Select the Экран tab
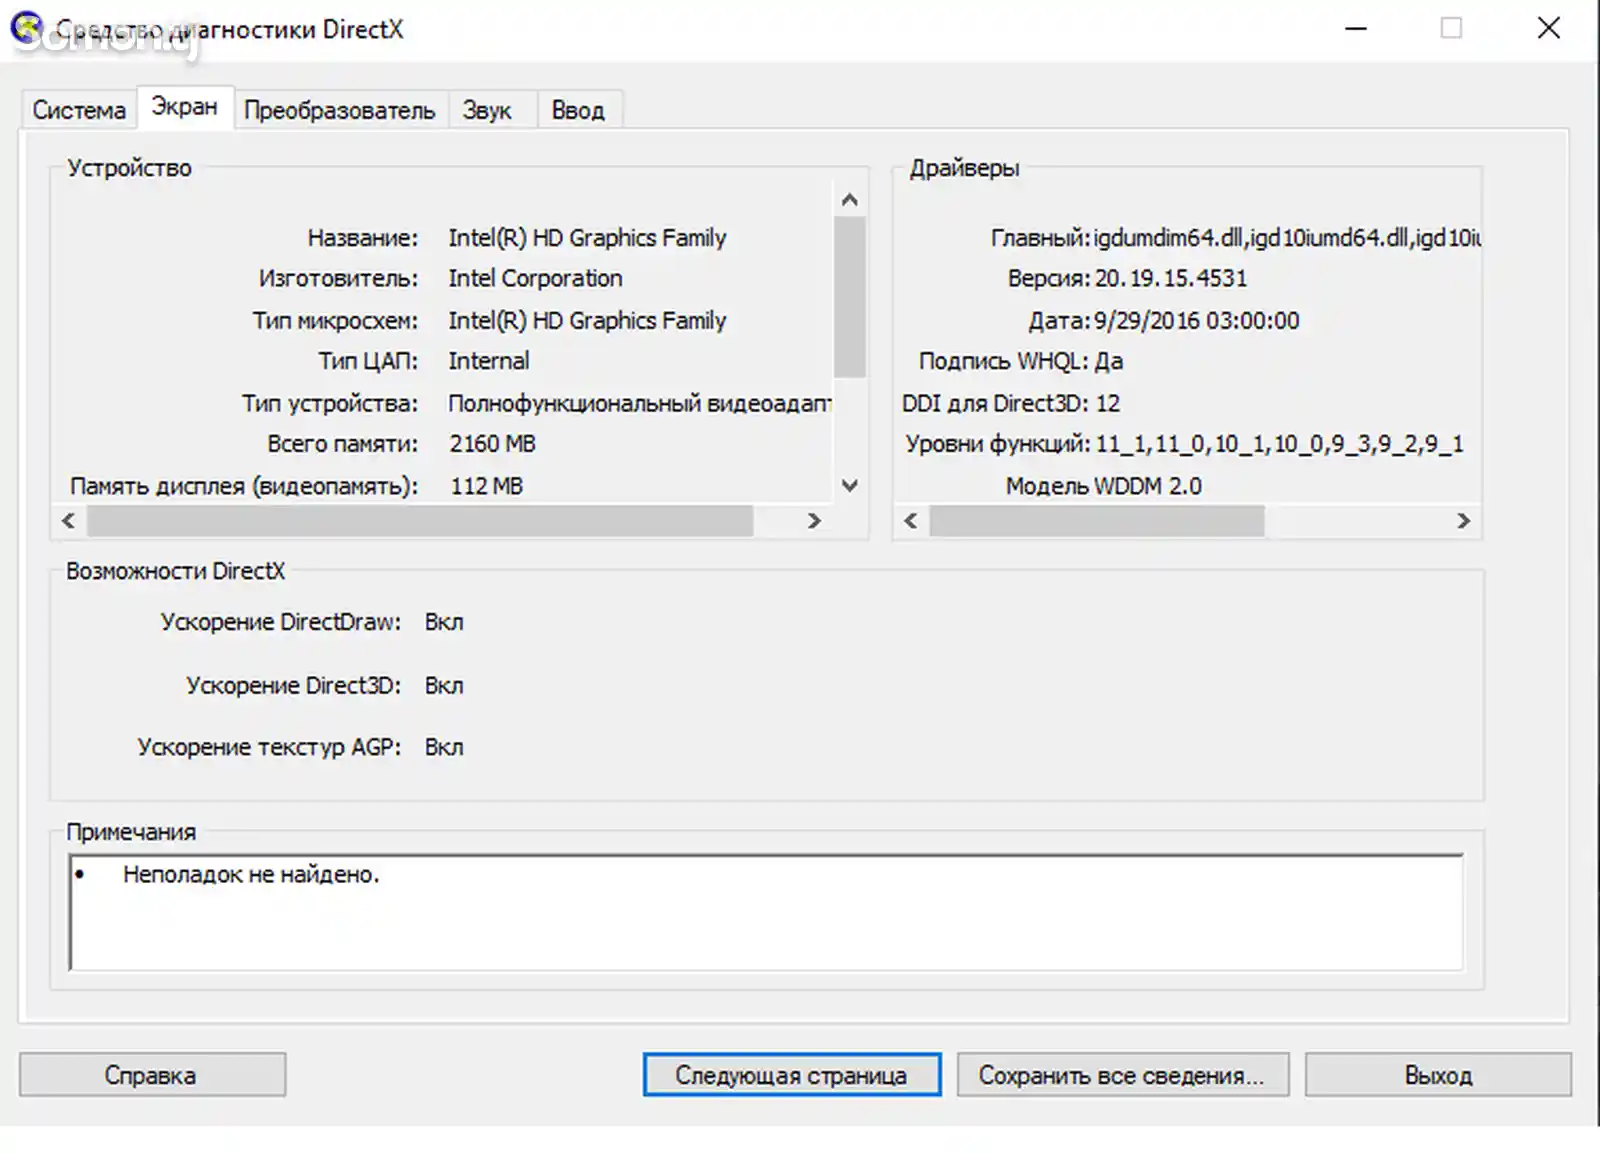Screen dimensions: 1600x1154 tap(184, 107)
